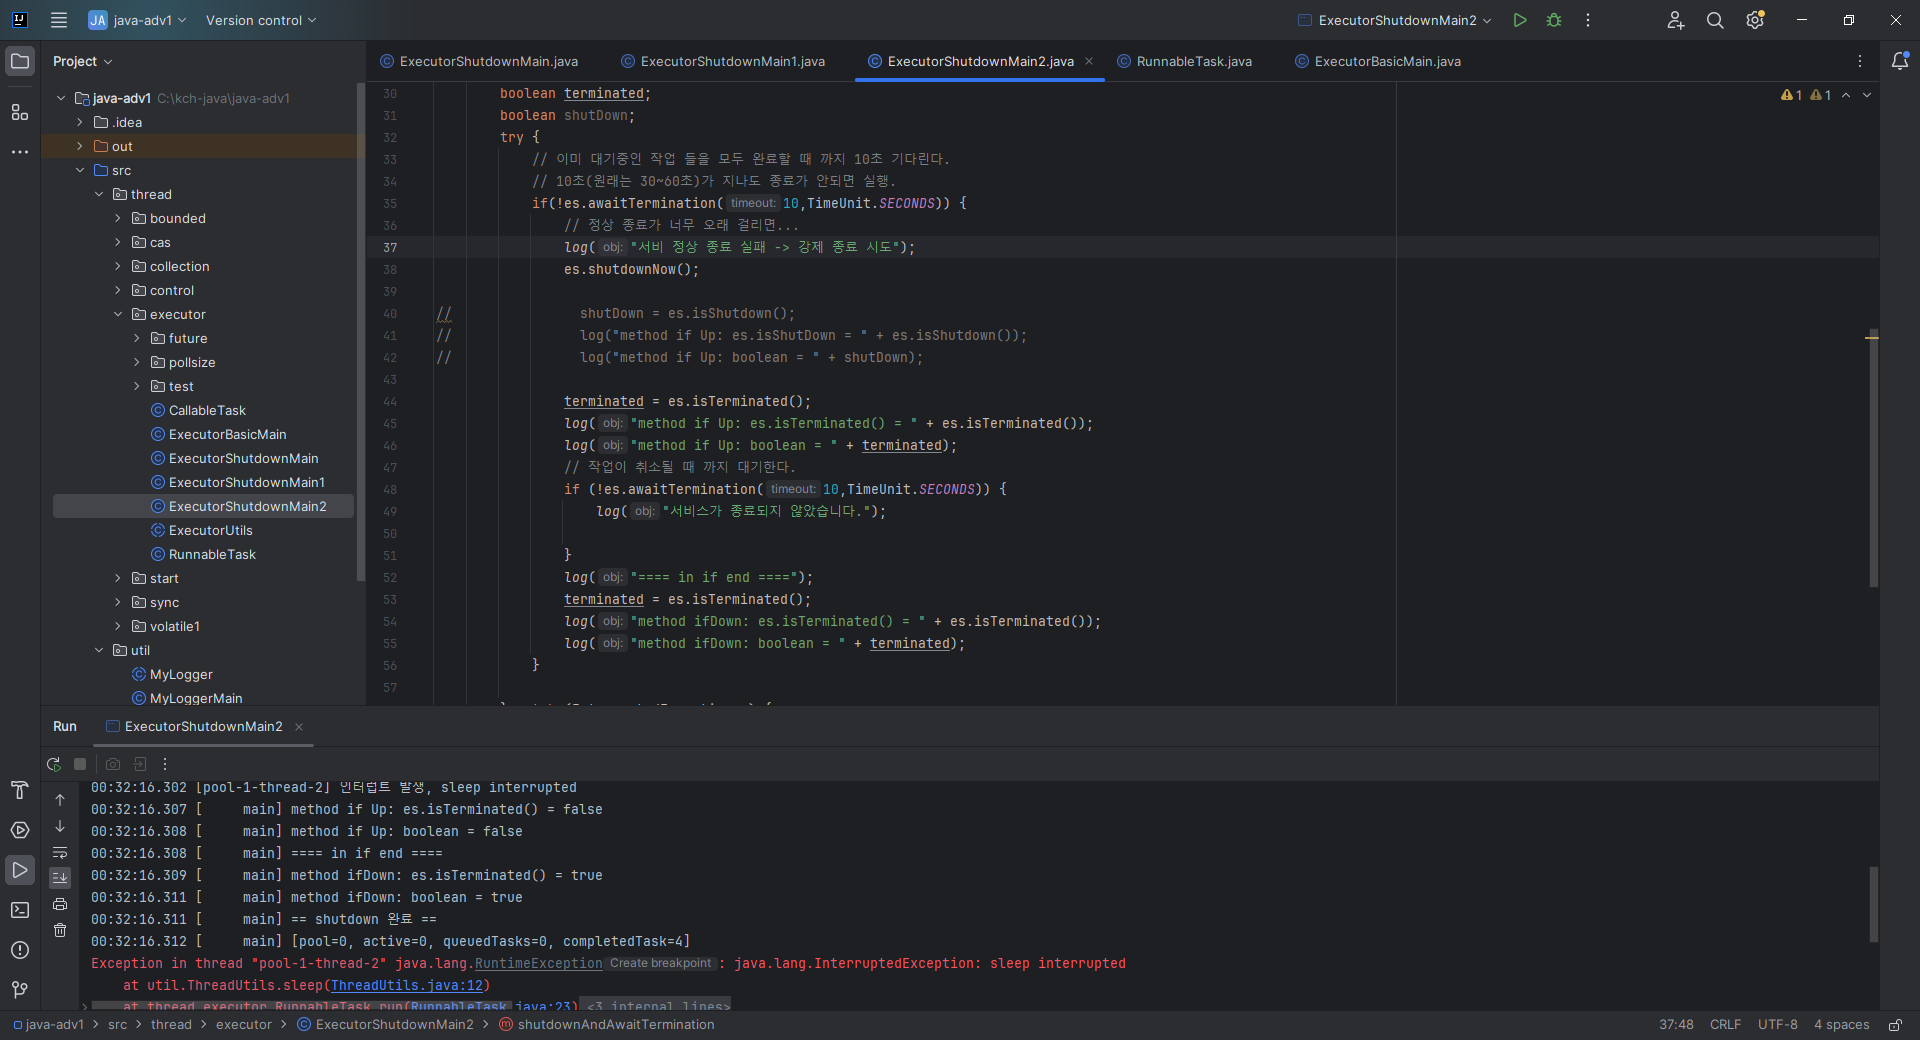Switch to RunnableTask.java tab

(1185, 62)
